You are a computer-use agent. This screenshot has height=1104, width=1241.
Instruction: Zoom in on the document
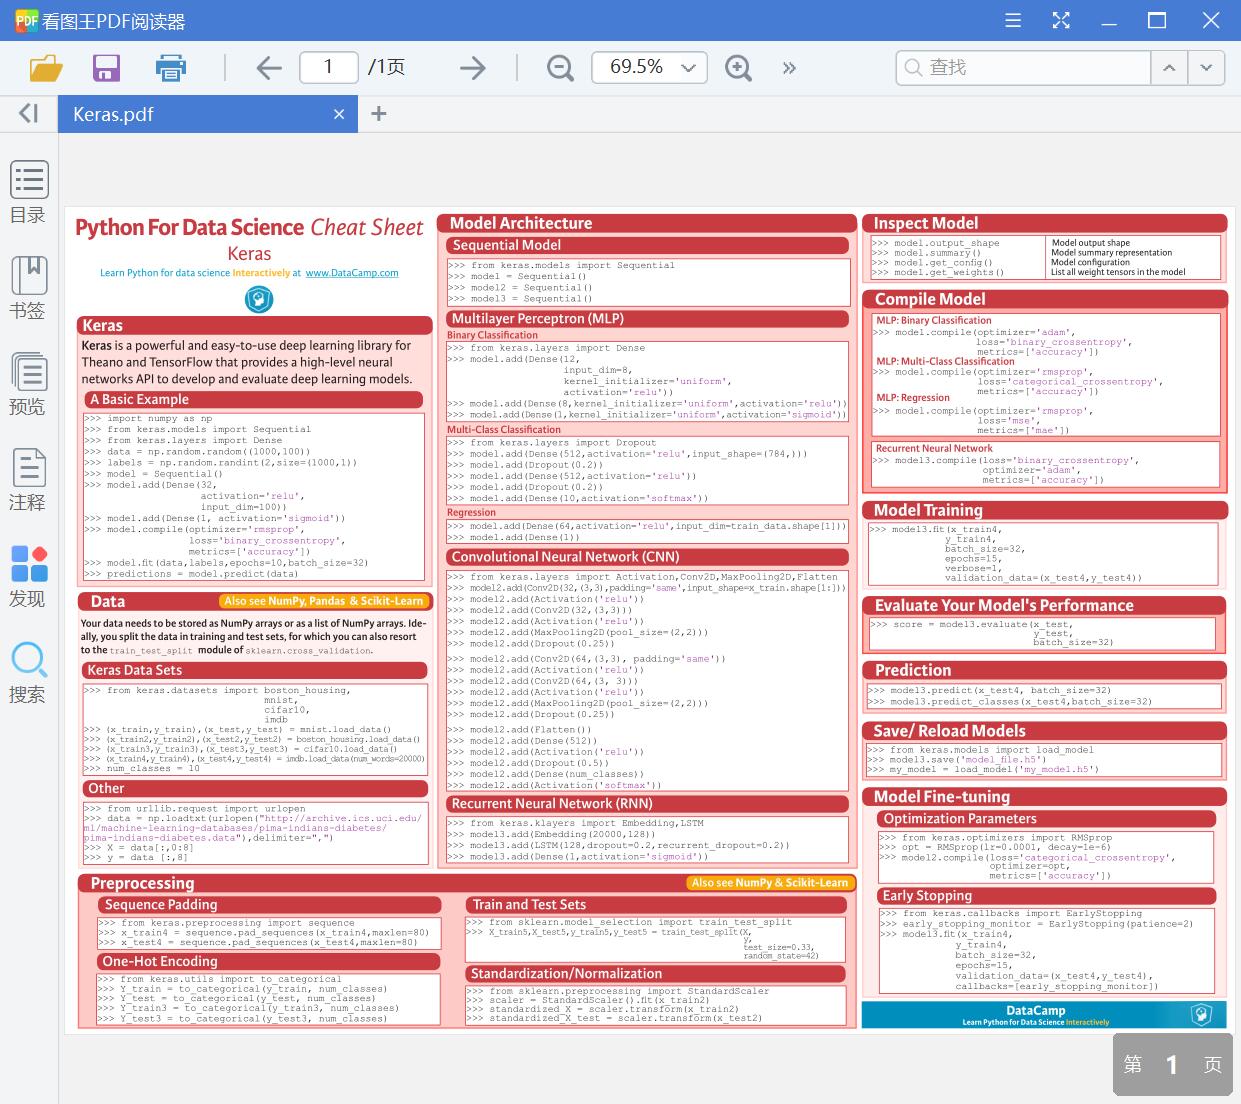tap(738, 67)
